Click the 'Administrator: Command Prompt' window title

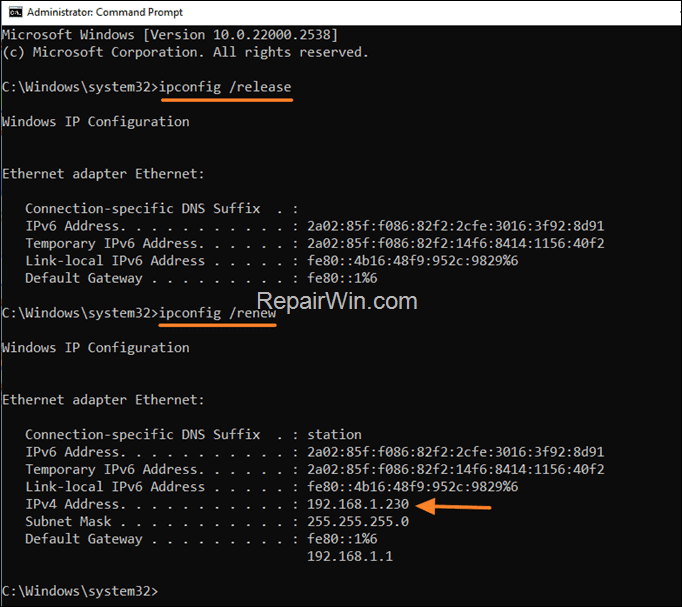(x=105, y=12)
